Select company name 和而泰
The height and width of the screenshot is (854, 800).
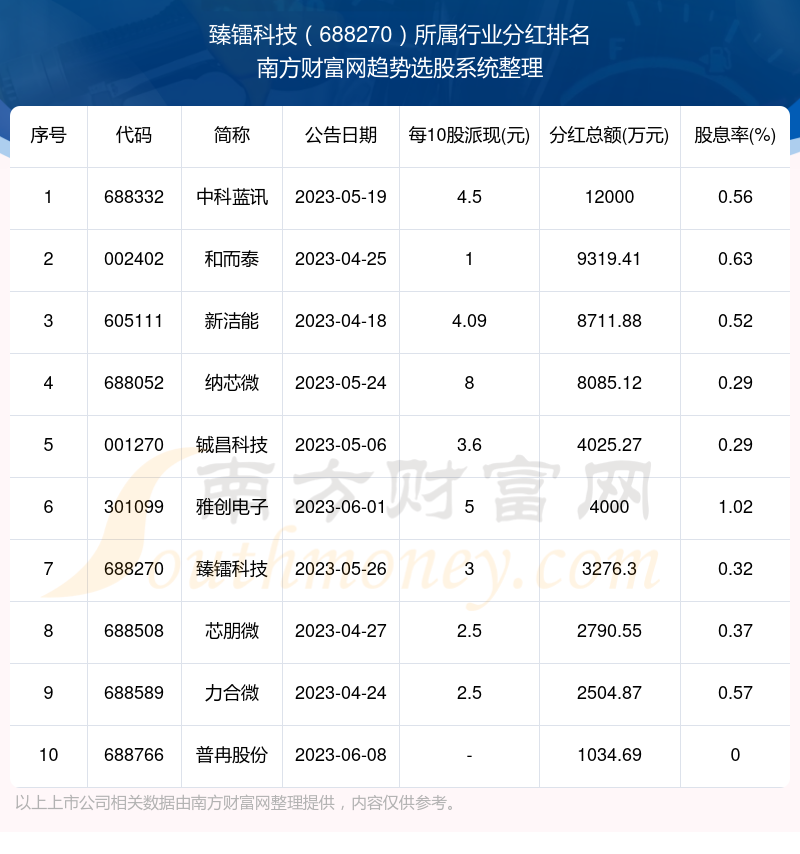[x=232, y=259]
